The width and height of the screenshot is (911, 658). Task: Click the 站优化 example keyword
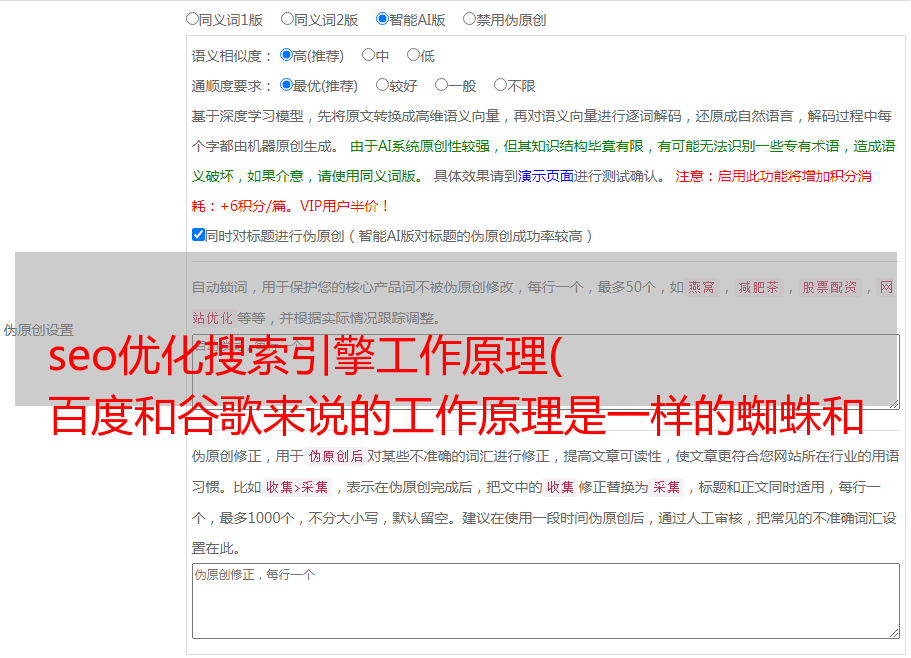click(x=213, y=318)
